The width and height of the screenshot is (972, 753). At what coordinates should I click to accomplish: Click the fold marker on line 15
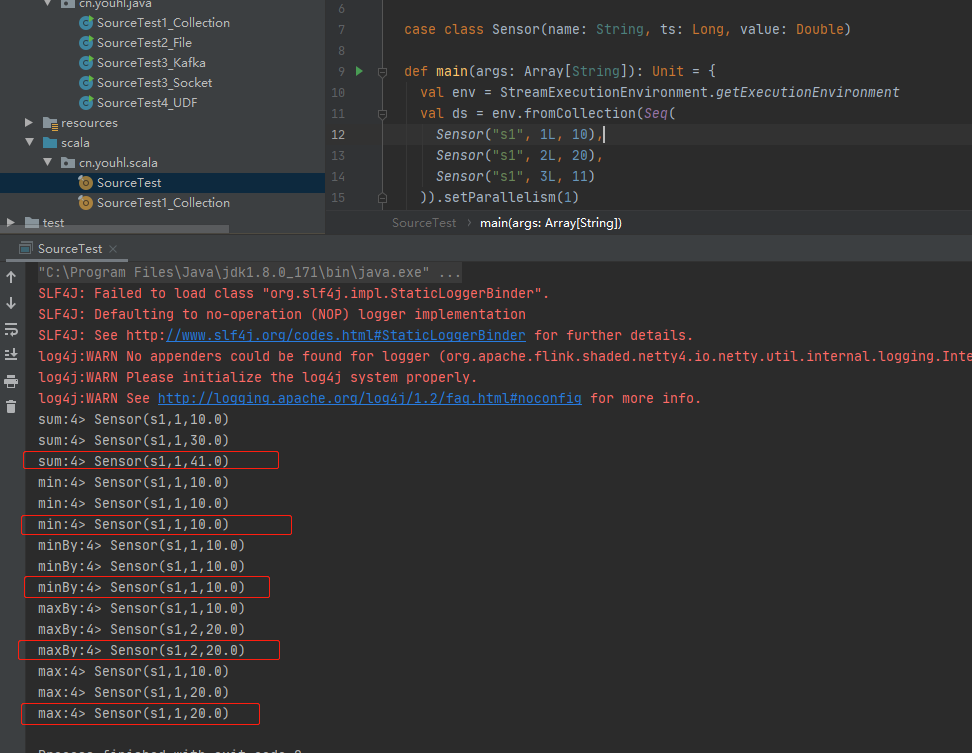(x=382, y=198)
